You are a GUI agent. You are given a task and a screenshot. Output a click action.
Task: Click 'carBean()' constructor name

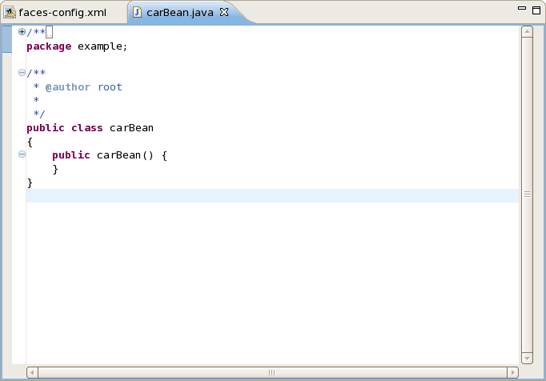[125, 155]
